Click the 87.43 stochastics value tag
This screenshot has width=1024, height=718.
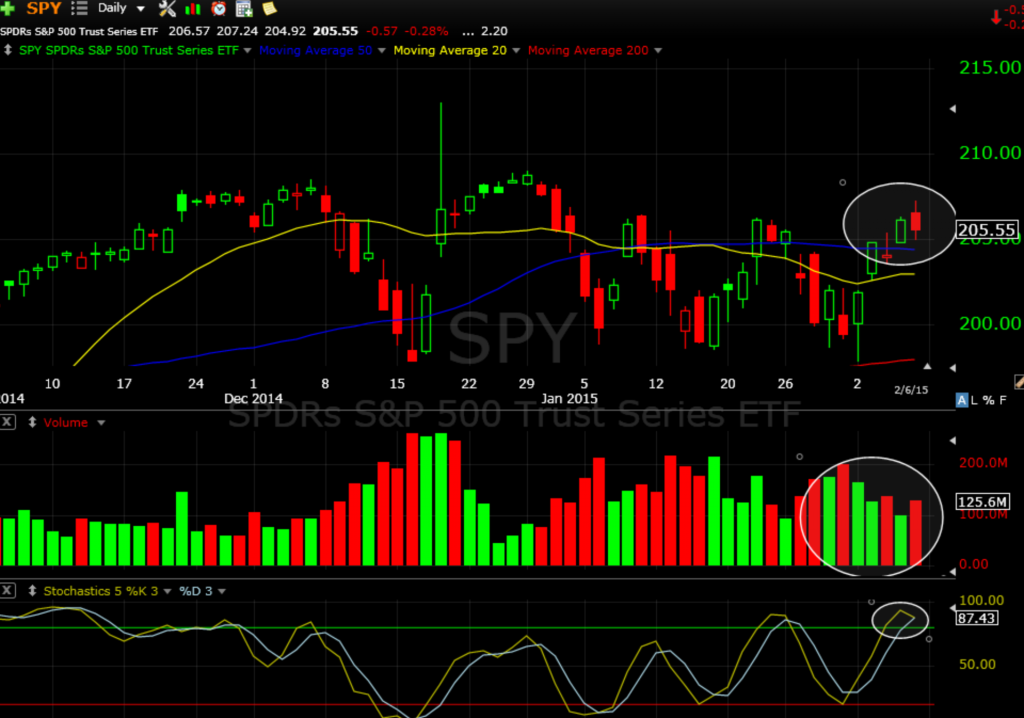click(x=977, y=618)
